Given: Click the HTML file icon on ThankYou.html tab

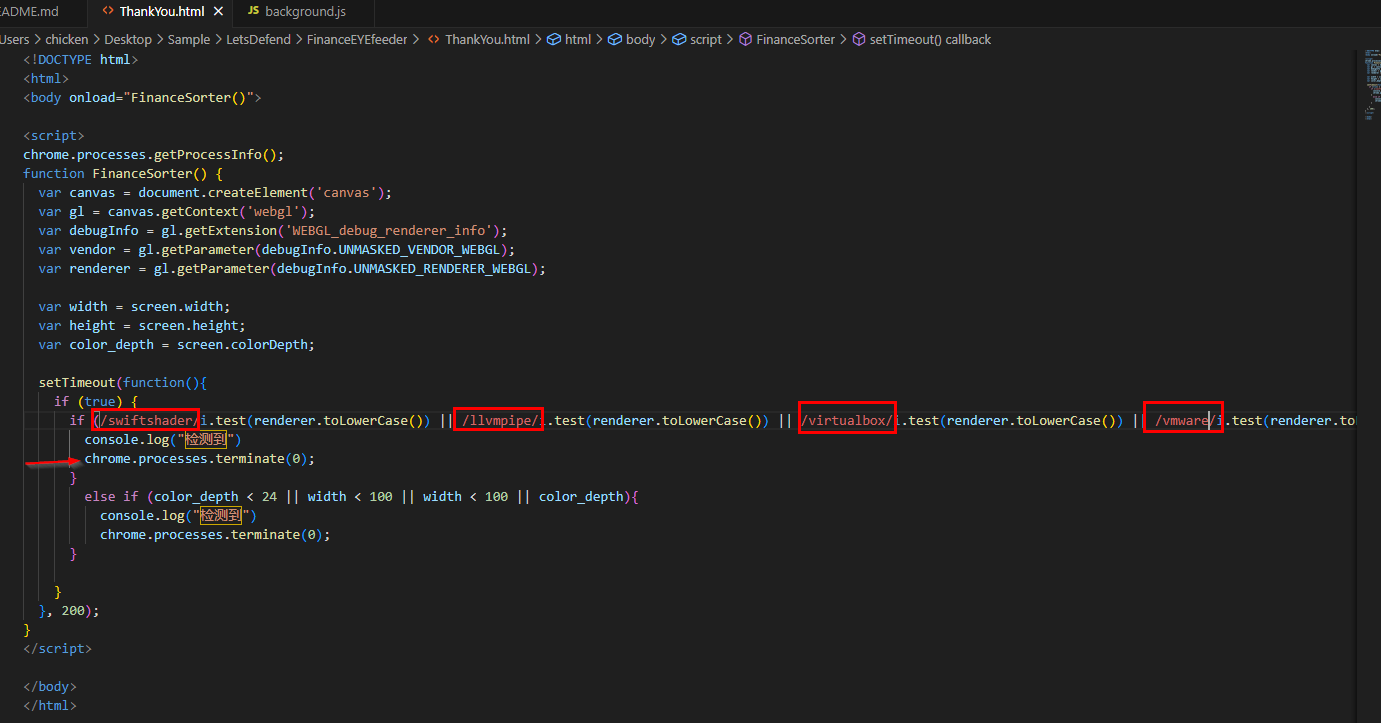Looking at the screenshot, I should (108, 11).
